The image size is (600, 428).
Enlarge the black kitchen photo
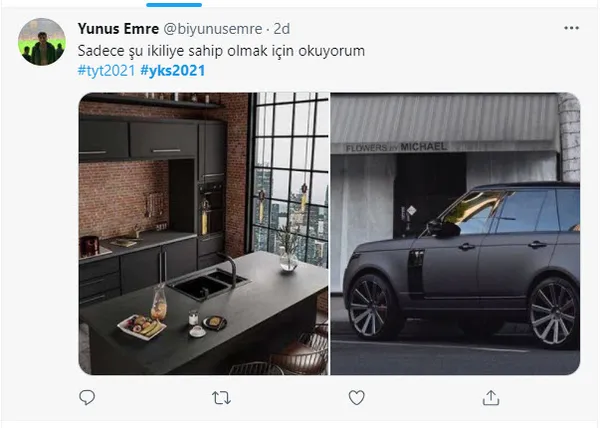204,233
